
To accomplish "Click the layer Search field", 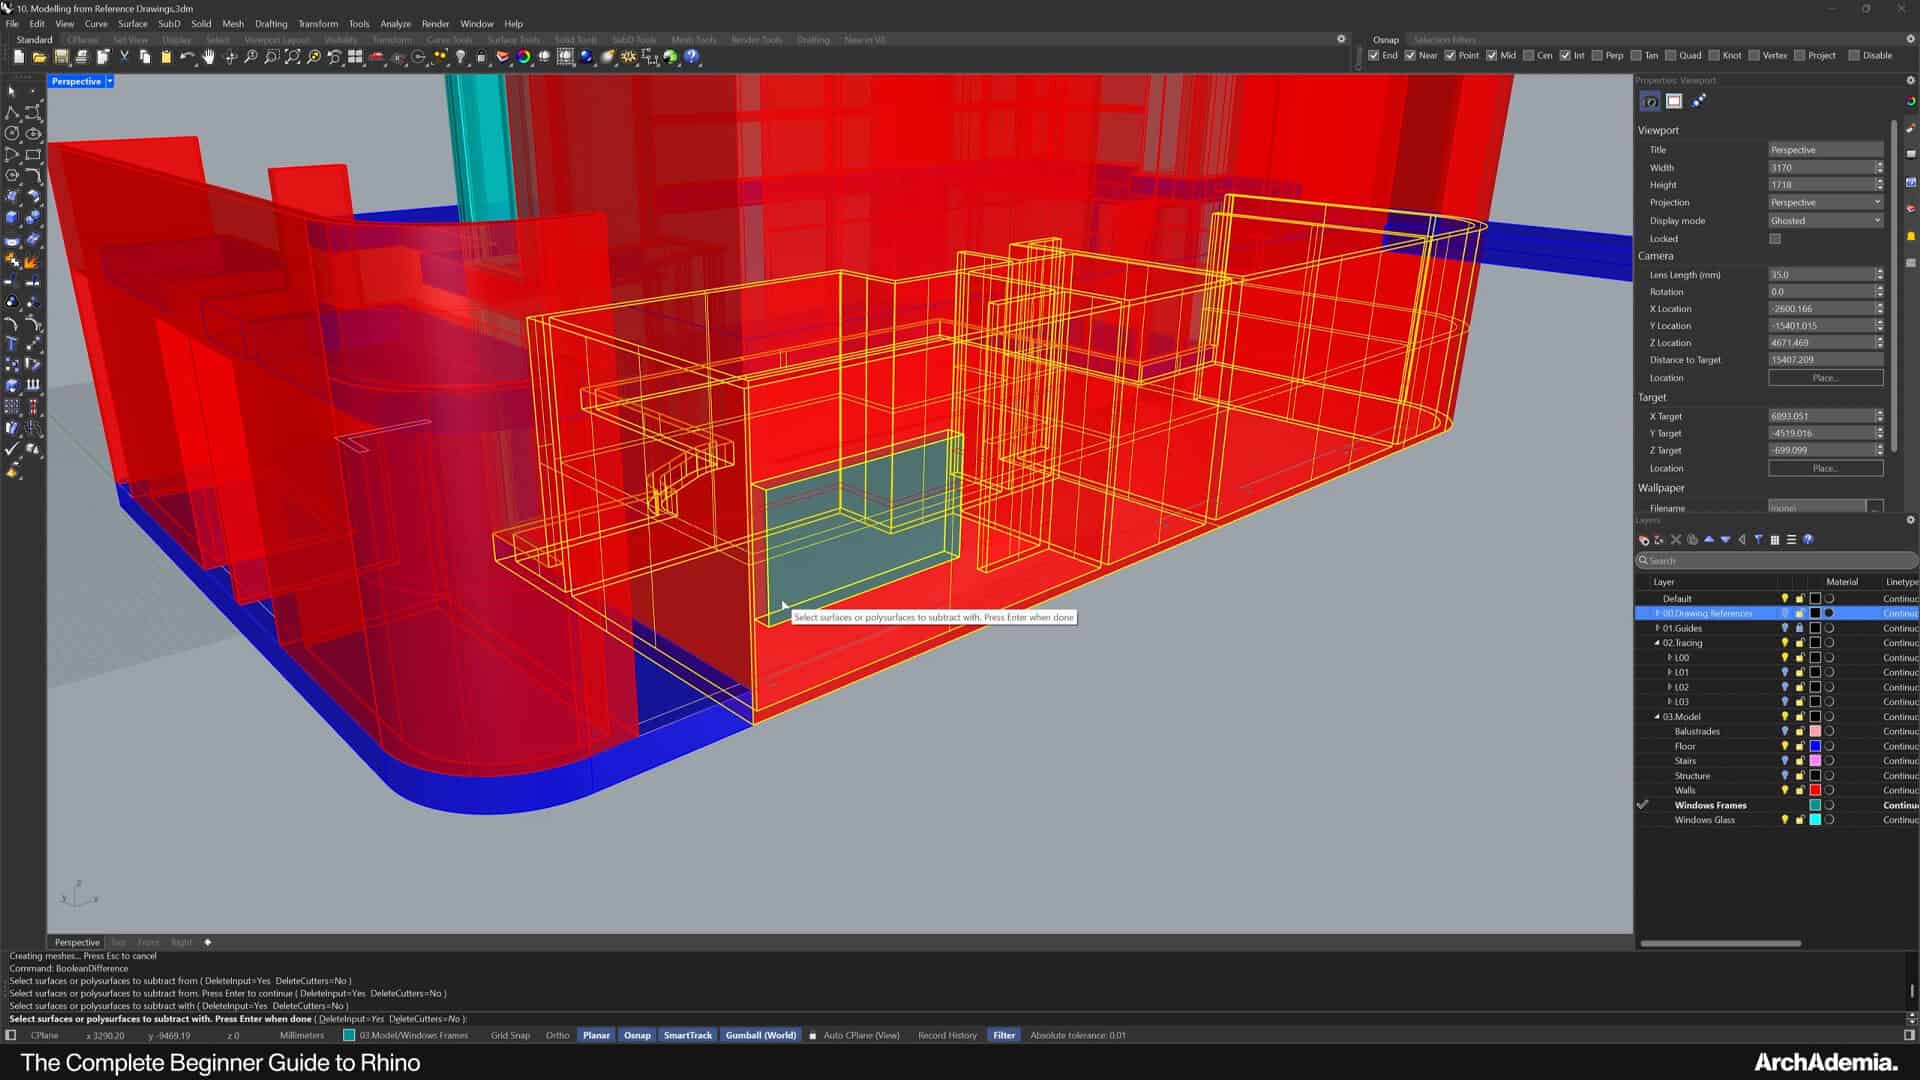I will point(1776,561).
